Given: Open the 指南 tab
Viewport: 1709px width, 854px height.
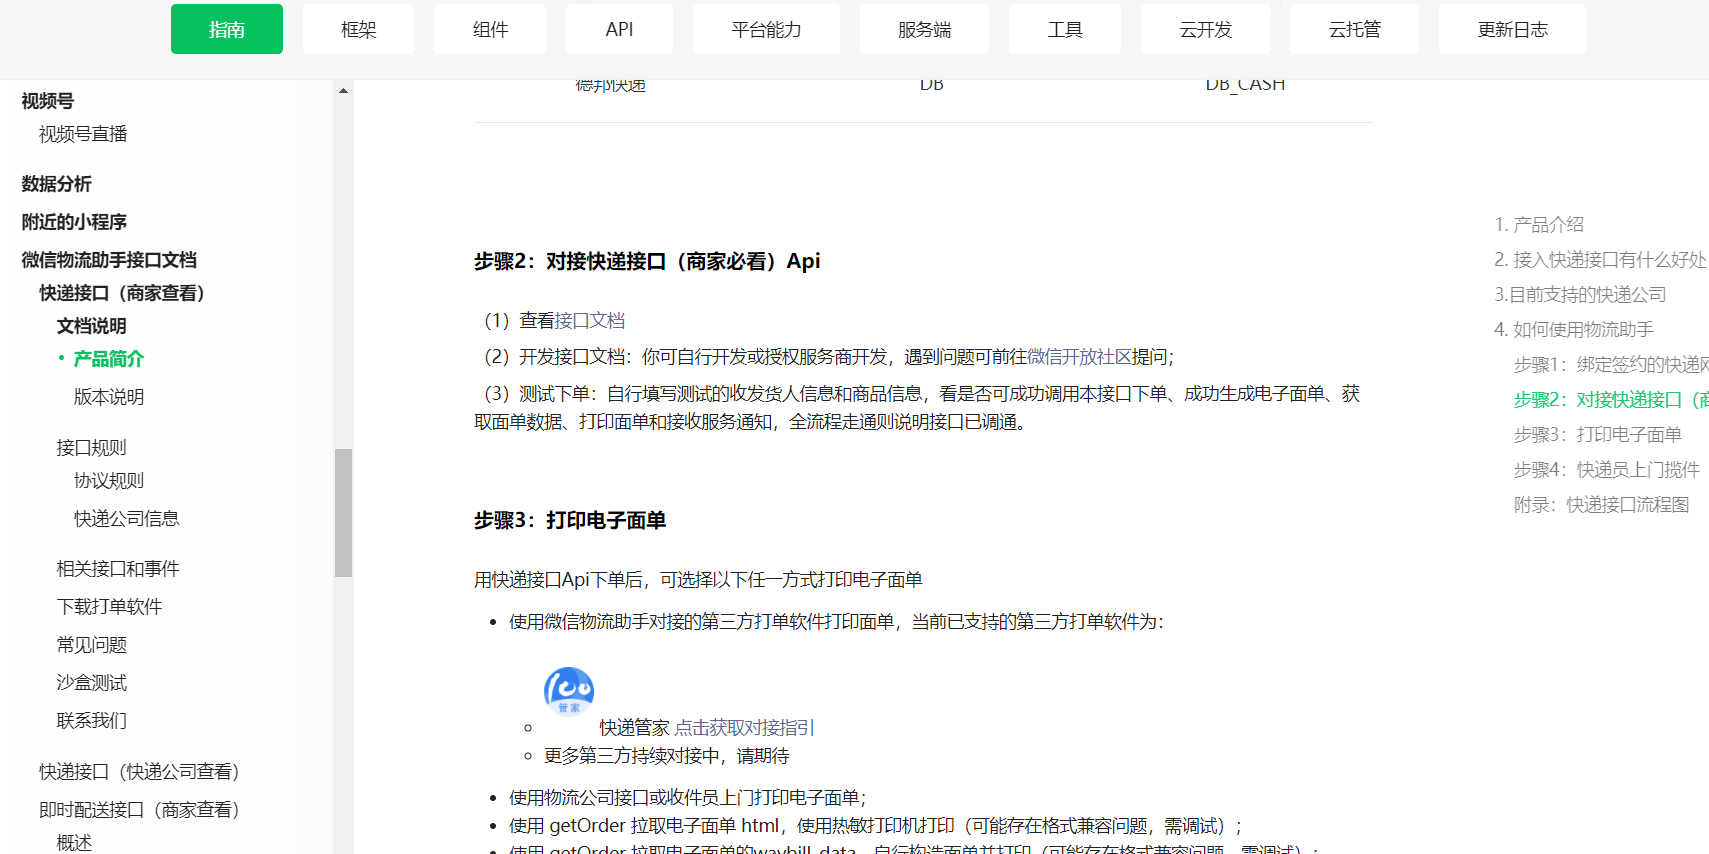Looking at the screenshot, I should pos(227,29).
